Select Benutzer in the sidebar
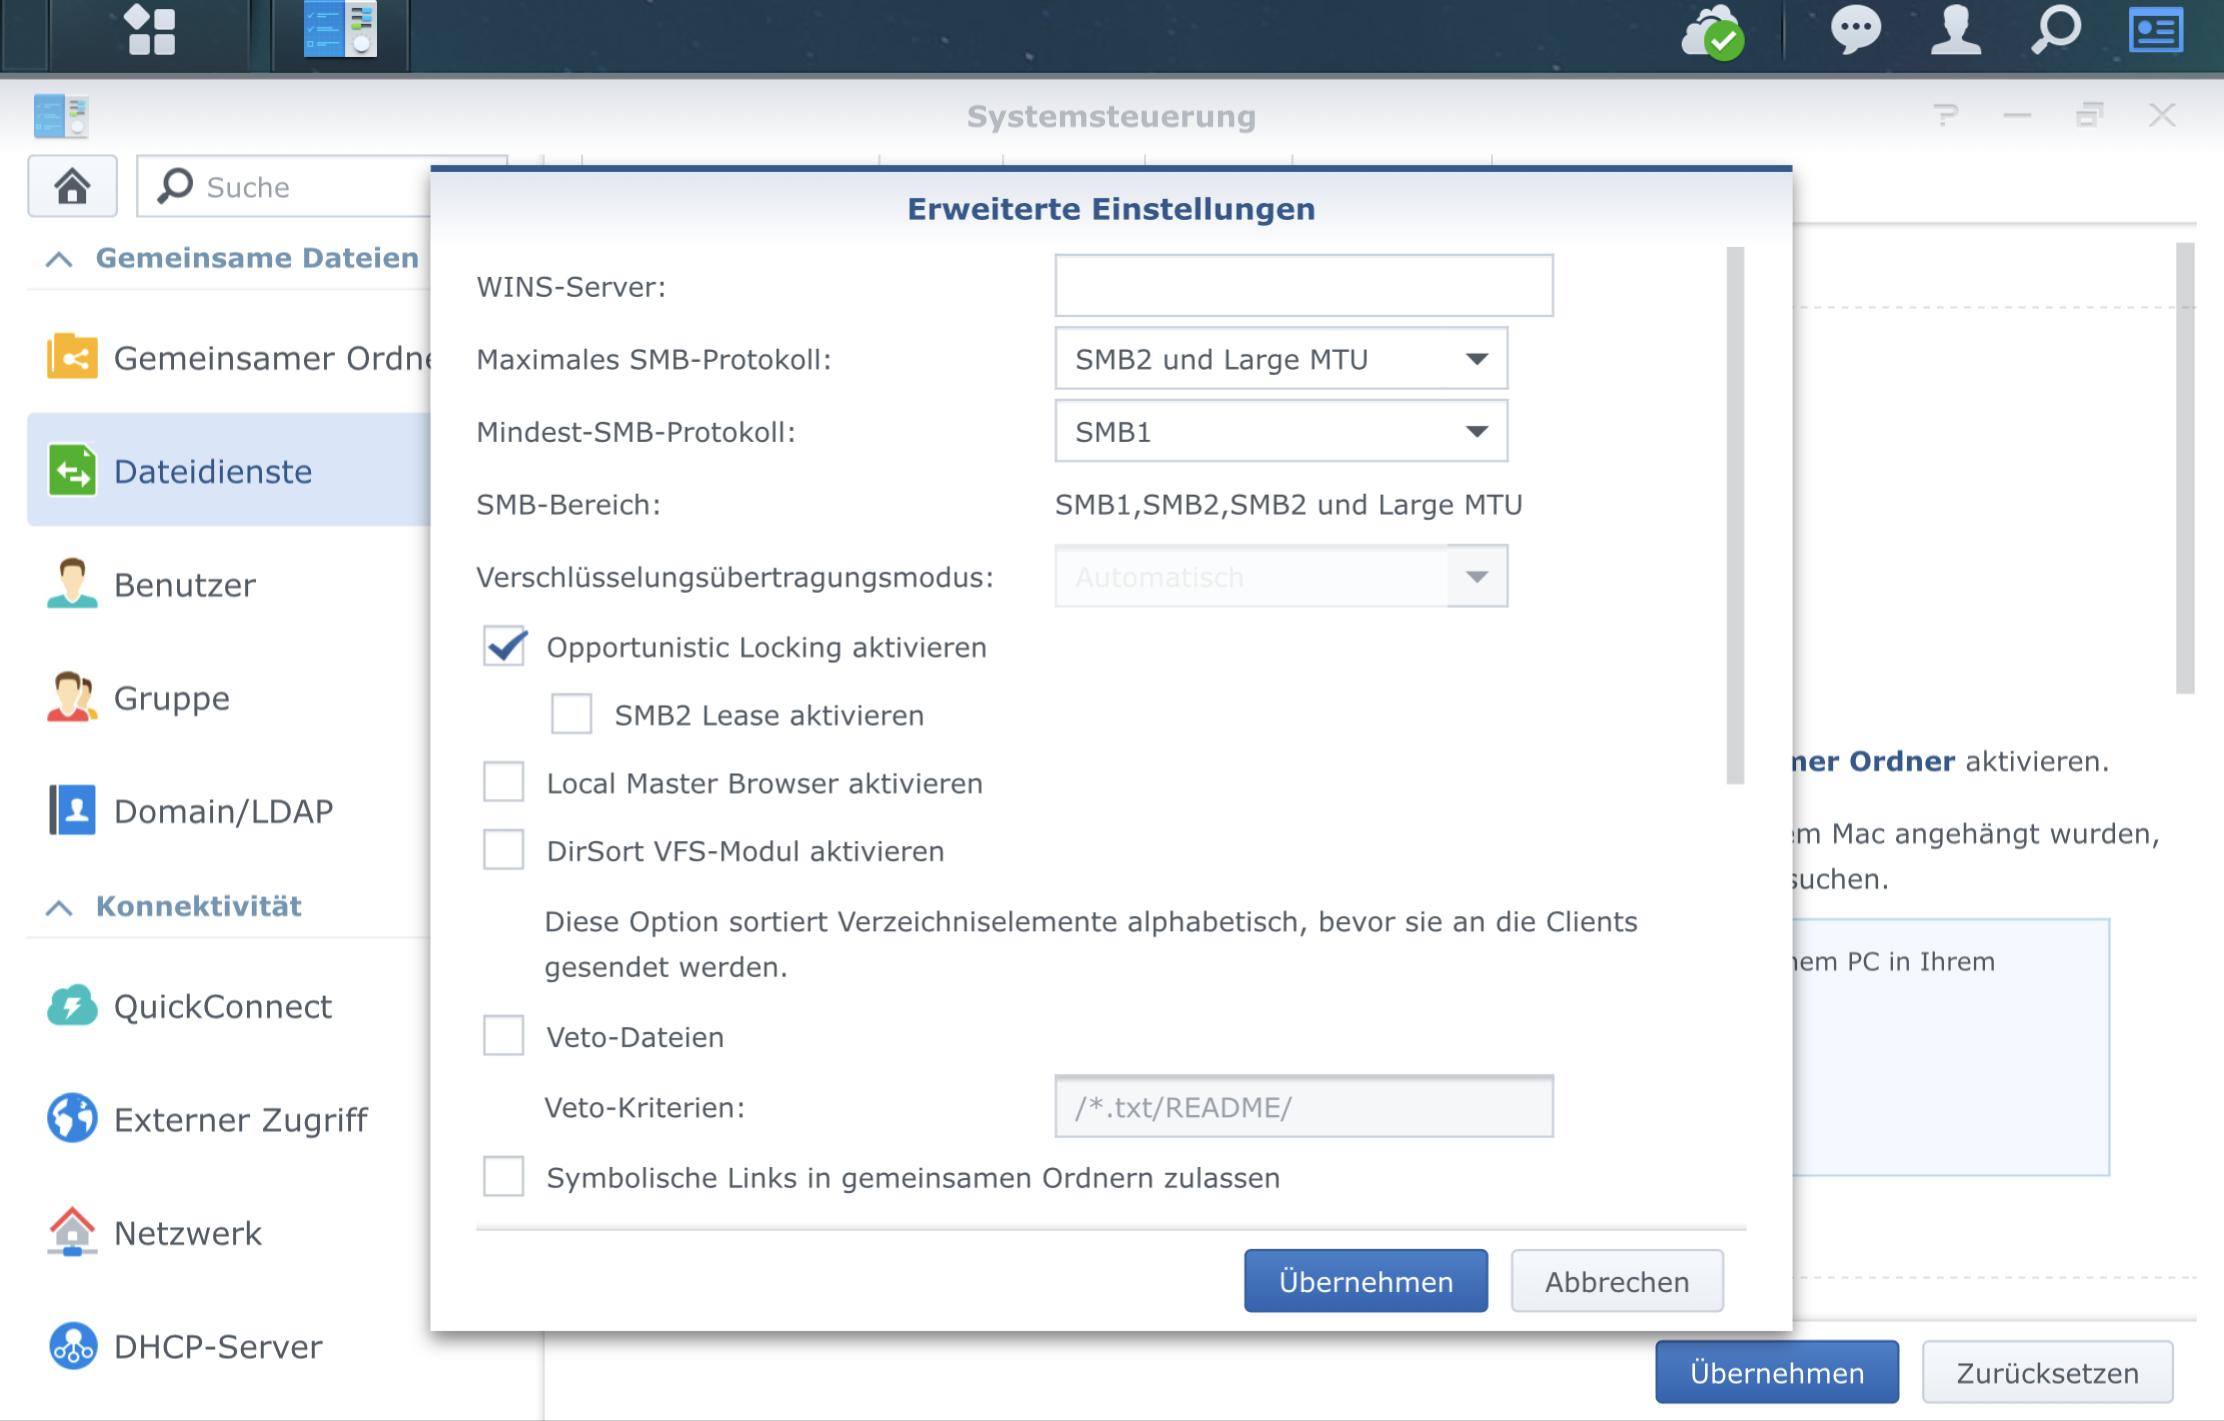The width and height of the screenshot is (2224, 1421). [185, 585]
